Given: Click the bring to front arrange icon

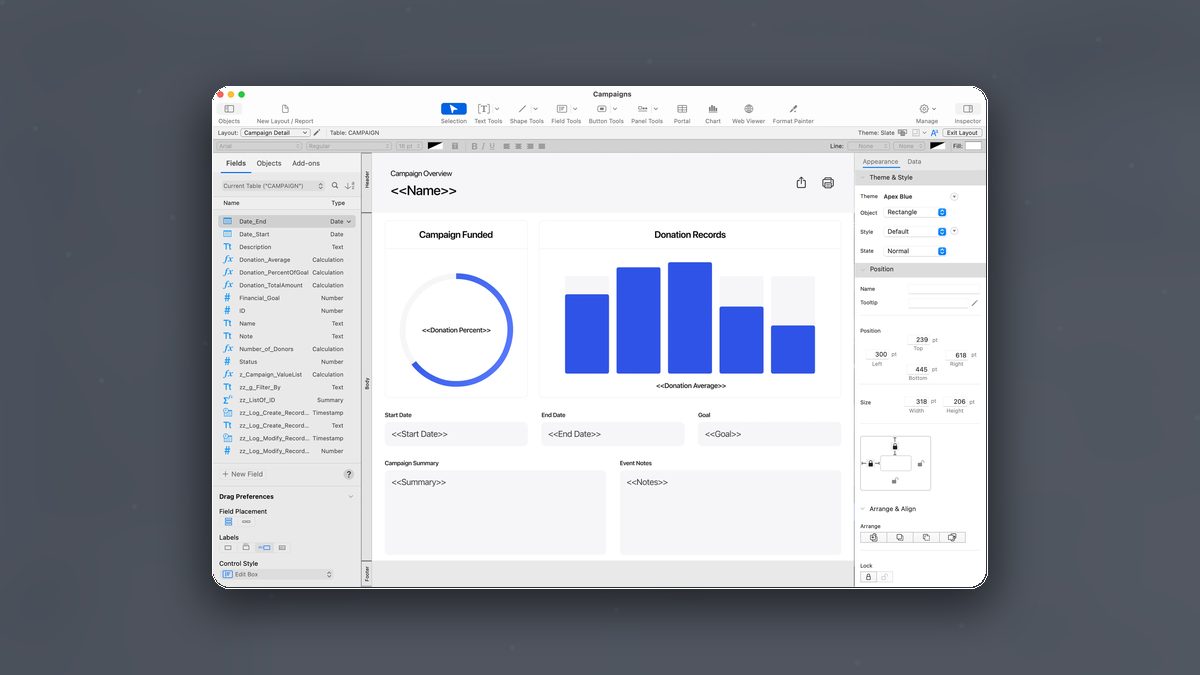Looking at the screenshot, I should tap(874, 537).
